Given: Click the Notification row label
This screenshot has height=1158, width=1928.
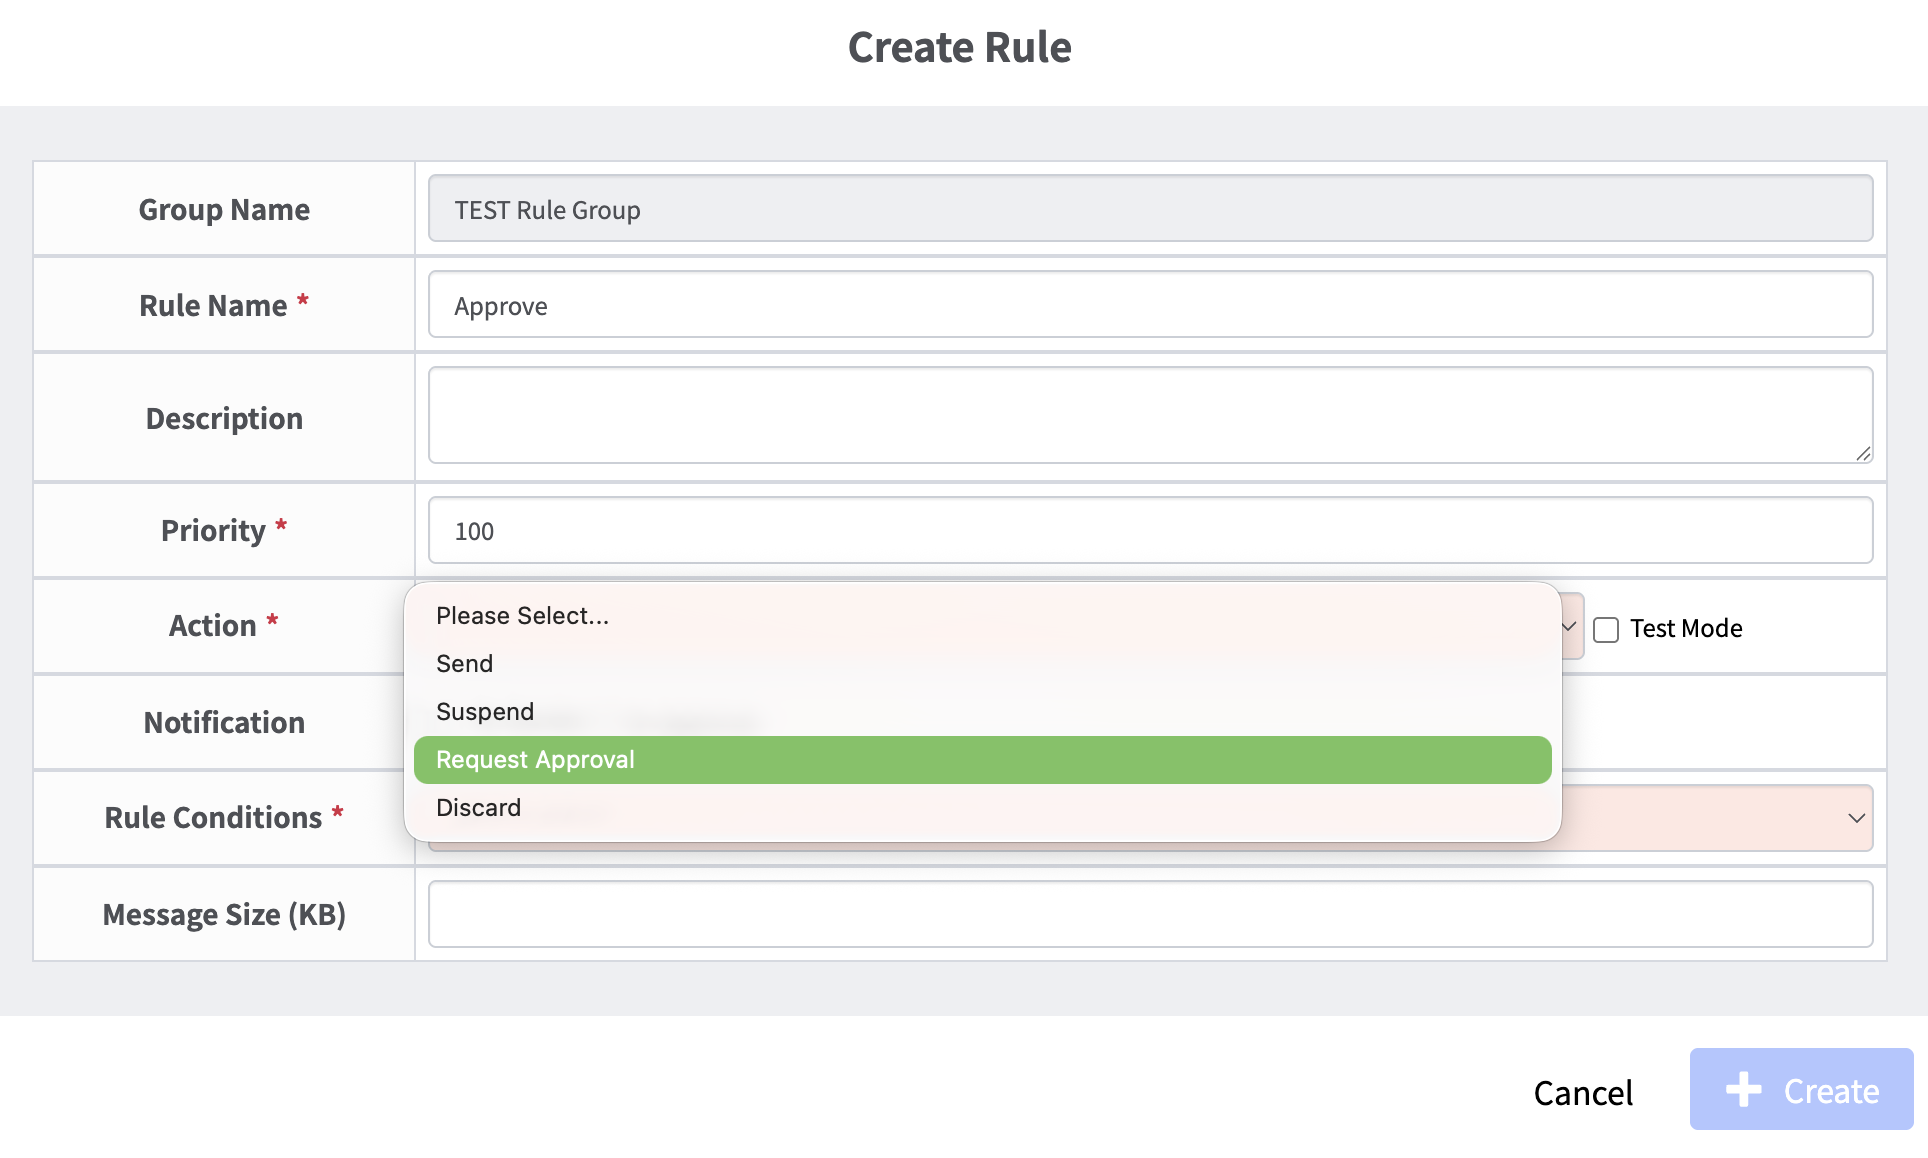Looking at the screenshot, I should tap(224, 722).
